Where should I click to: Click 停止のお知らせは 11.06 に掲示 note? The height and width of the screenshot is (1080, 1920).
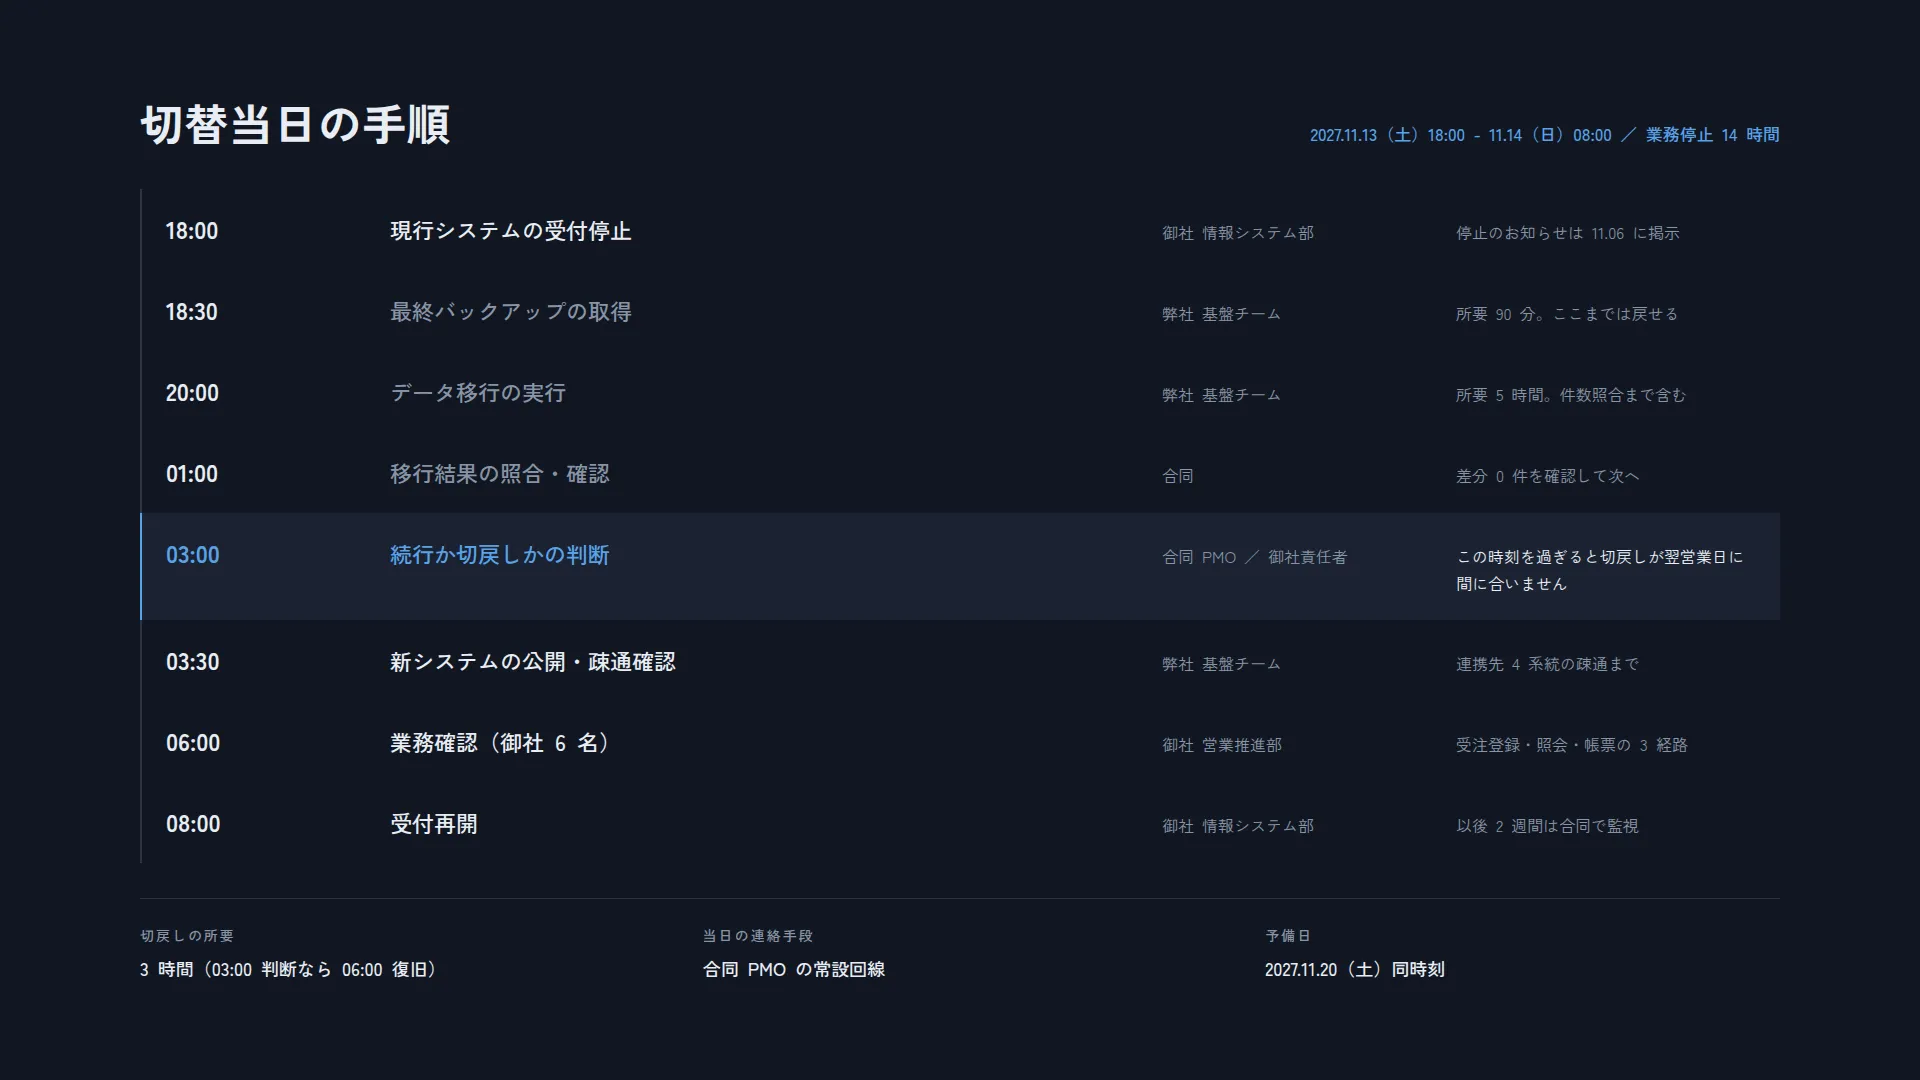pos(1567,233)
